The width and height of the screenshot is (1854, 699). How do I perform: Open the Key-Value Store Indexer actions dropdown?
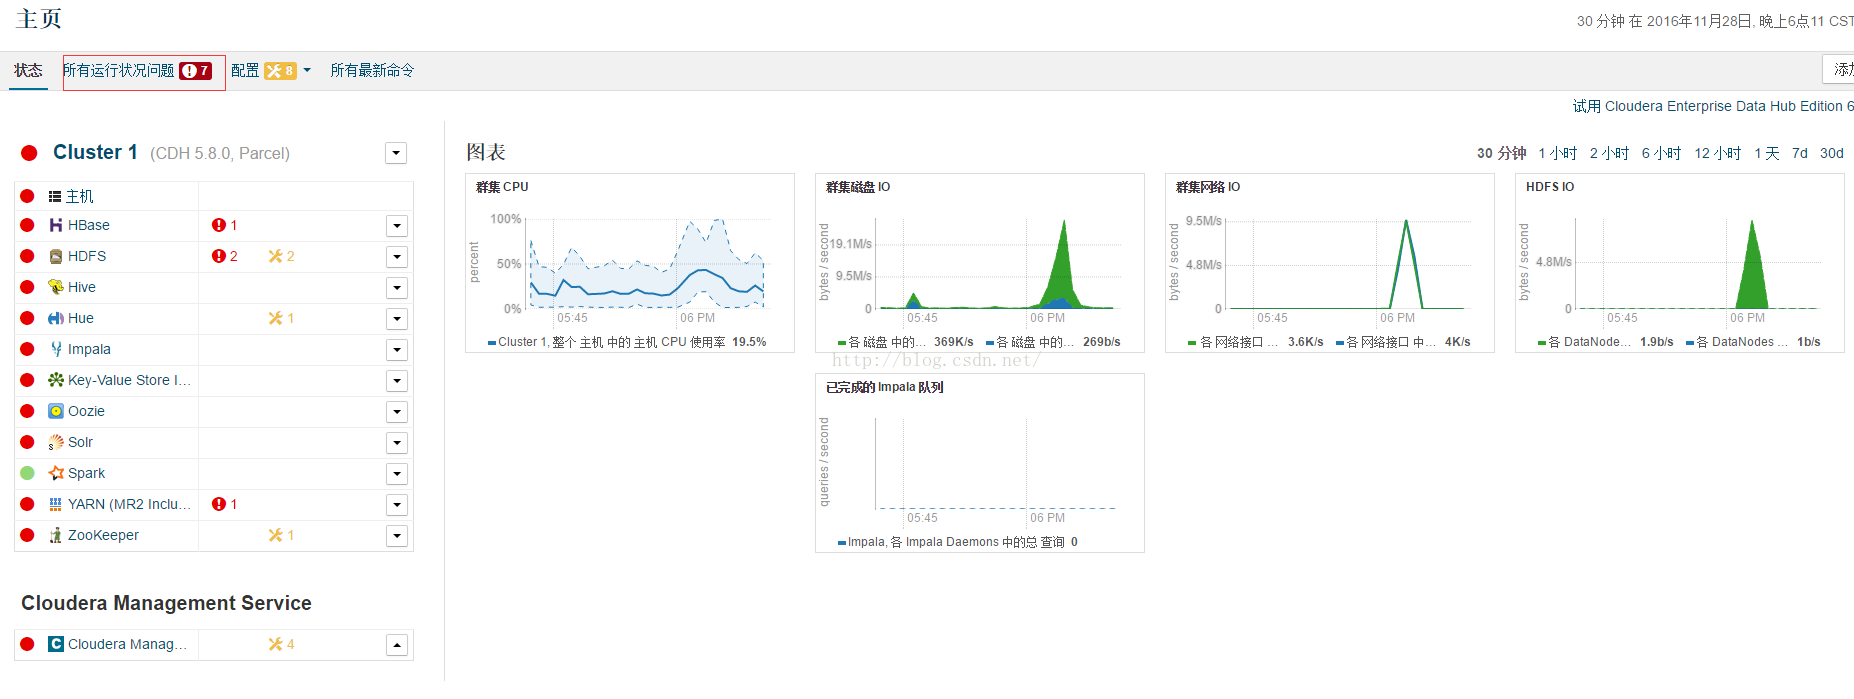[x=397, y=381]
